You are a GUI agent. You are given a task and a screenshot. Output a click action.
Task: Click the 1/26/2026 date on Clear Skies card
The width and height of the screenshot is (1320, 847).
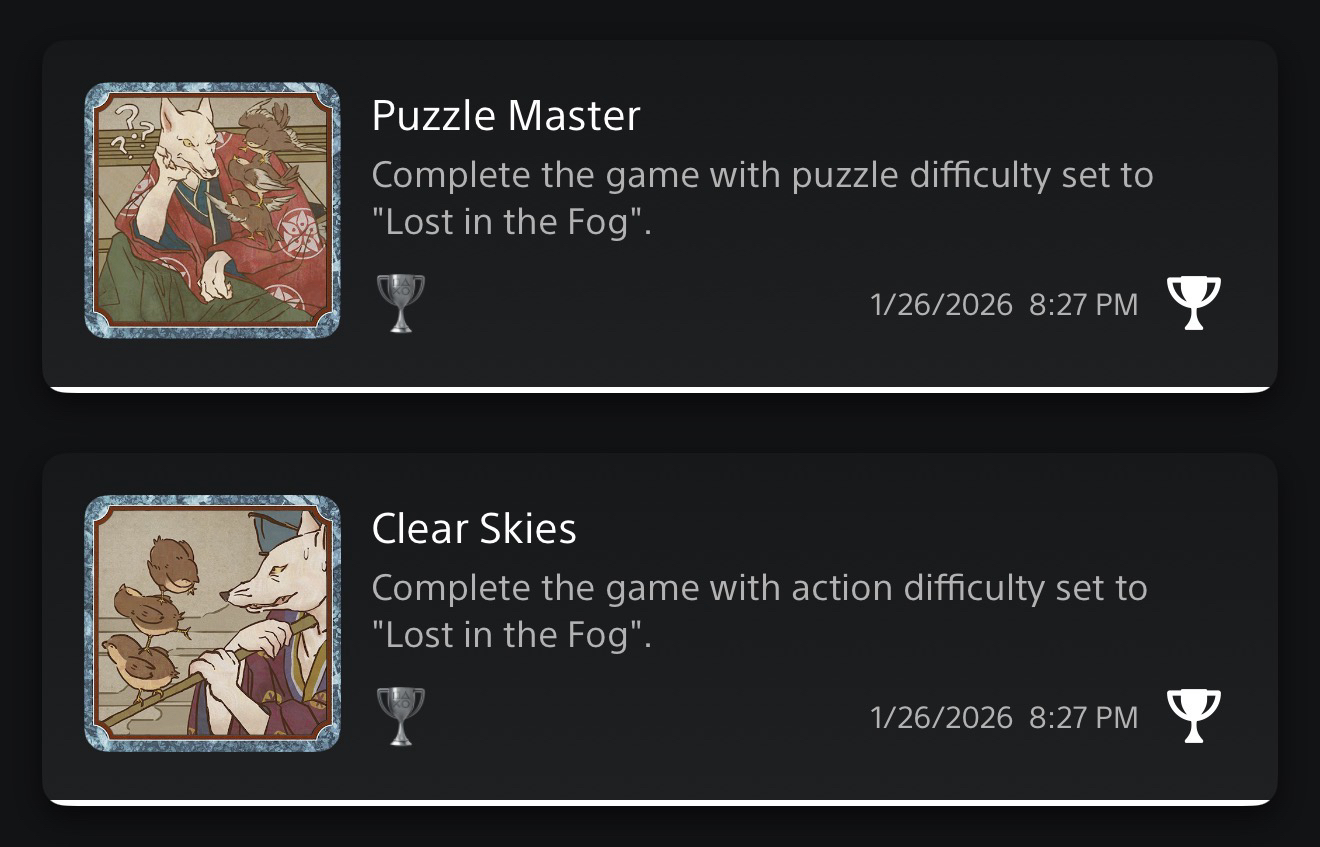coord(941,717)
